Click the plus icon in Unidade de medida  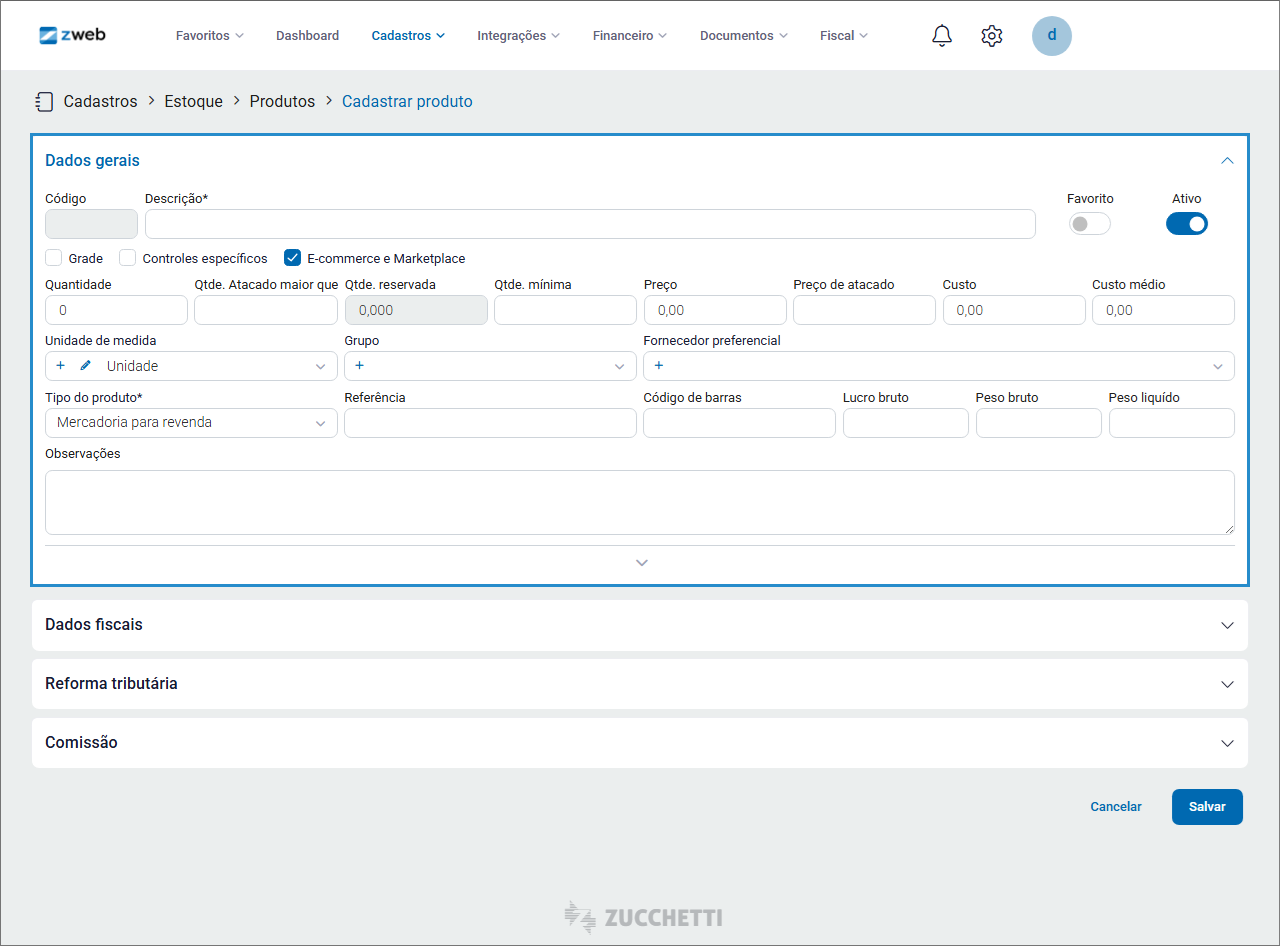coord(61,366)
